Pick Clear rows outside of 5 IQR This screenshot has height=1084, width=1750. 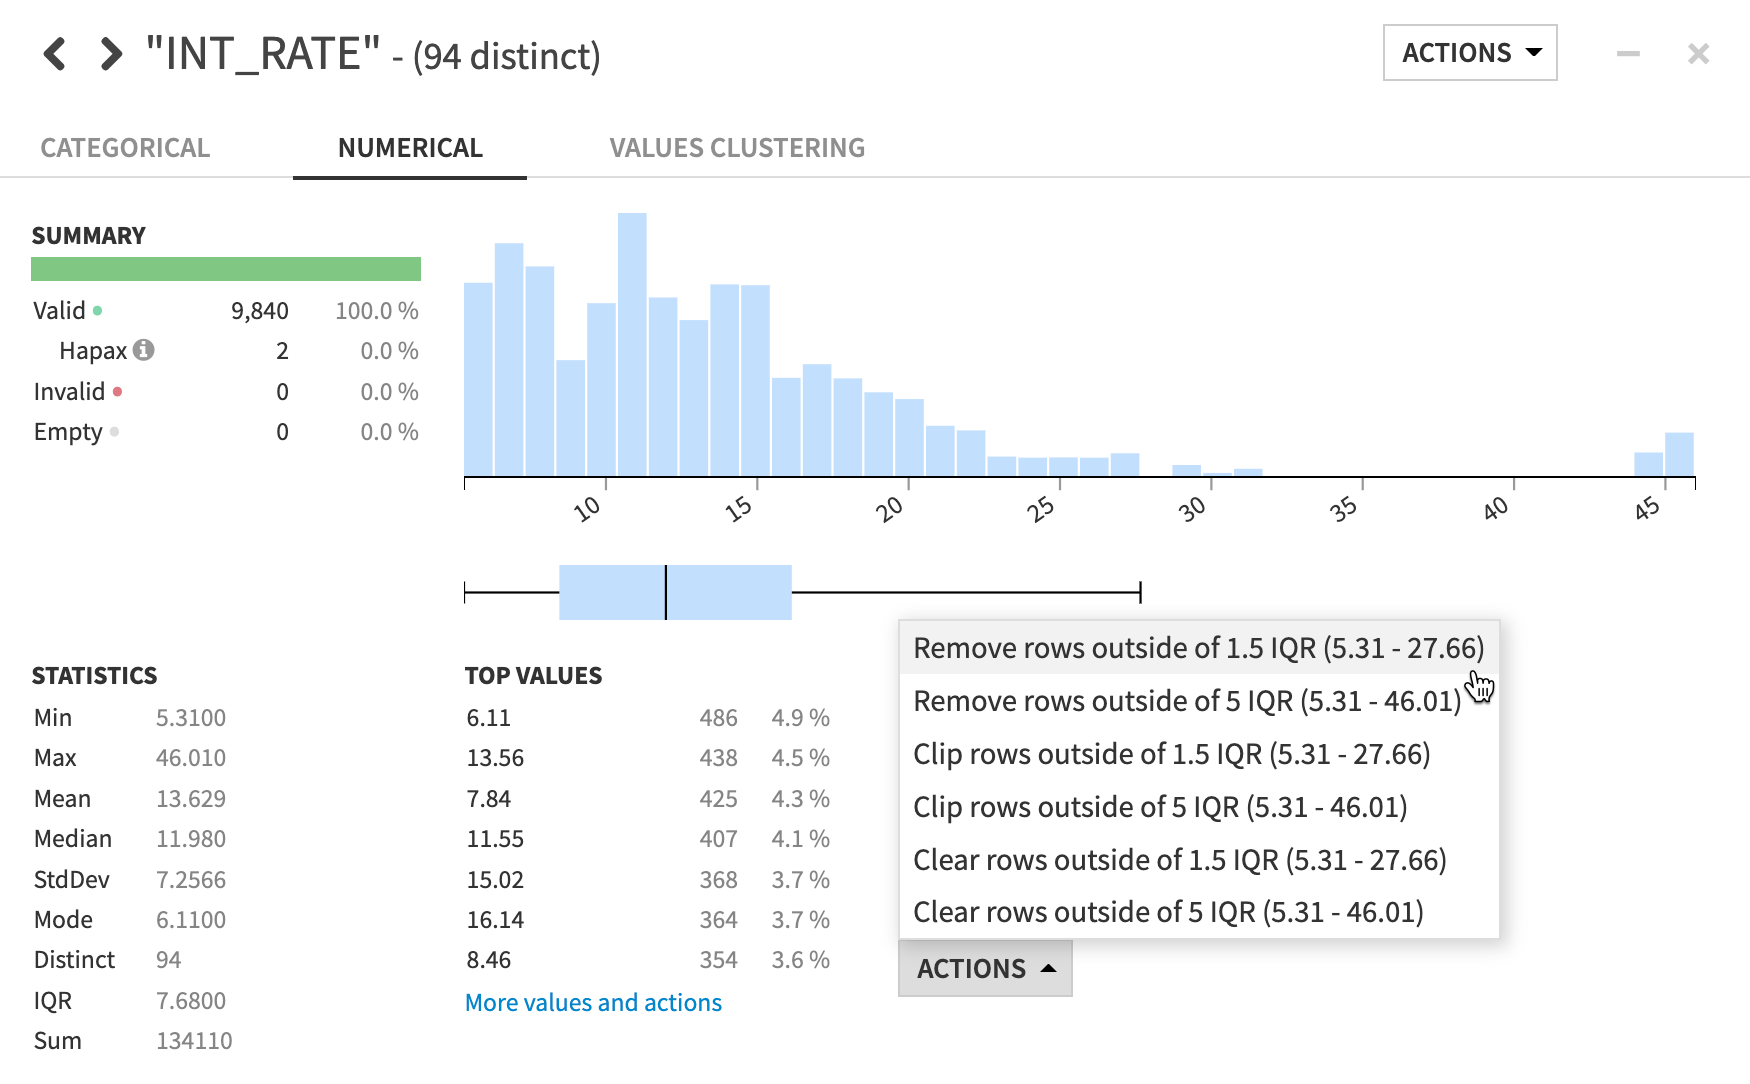click(1168, 912)
